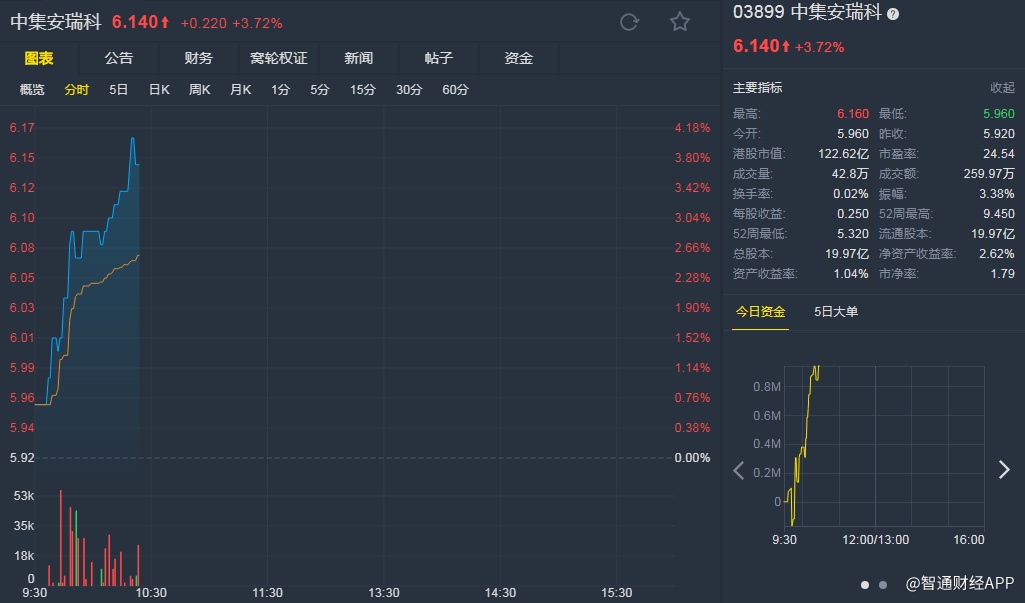Switch to the 公告 tab
Viewport: 1025px width, 603px height.
tap(118, 58)
